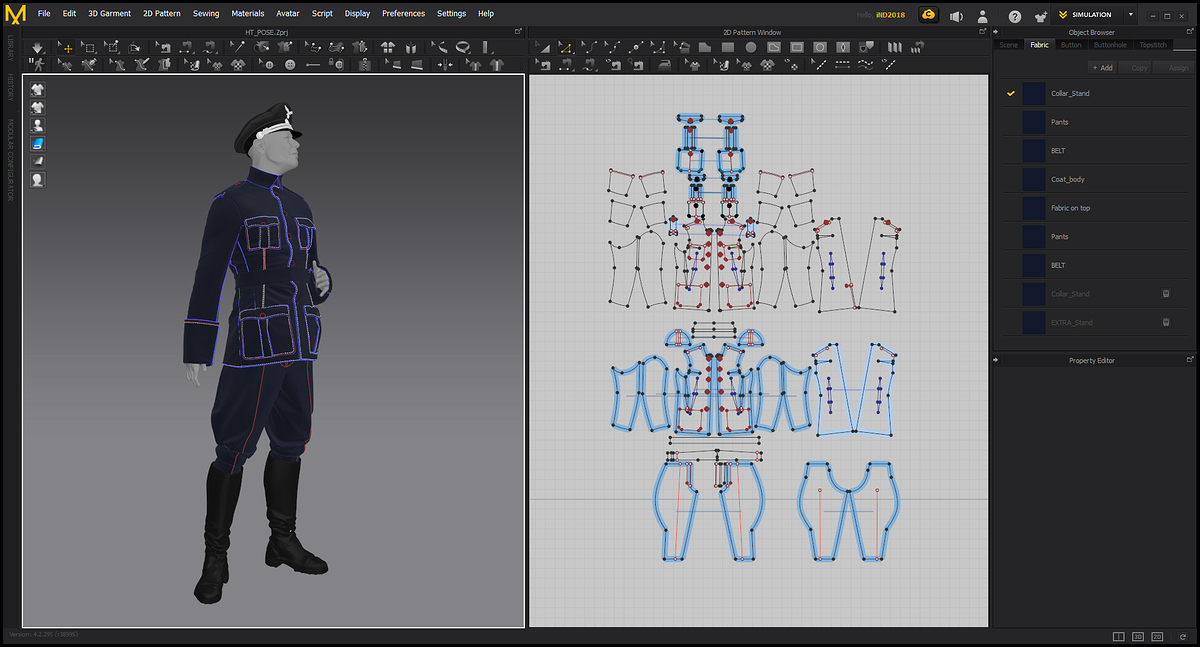The image size is (1200, 647).
Task: Click the Walking avatar pose icon
Action: (x=39, y=64)
